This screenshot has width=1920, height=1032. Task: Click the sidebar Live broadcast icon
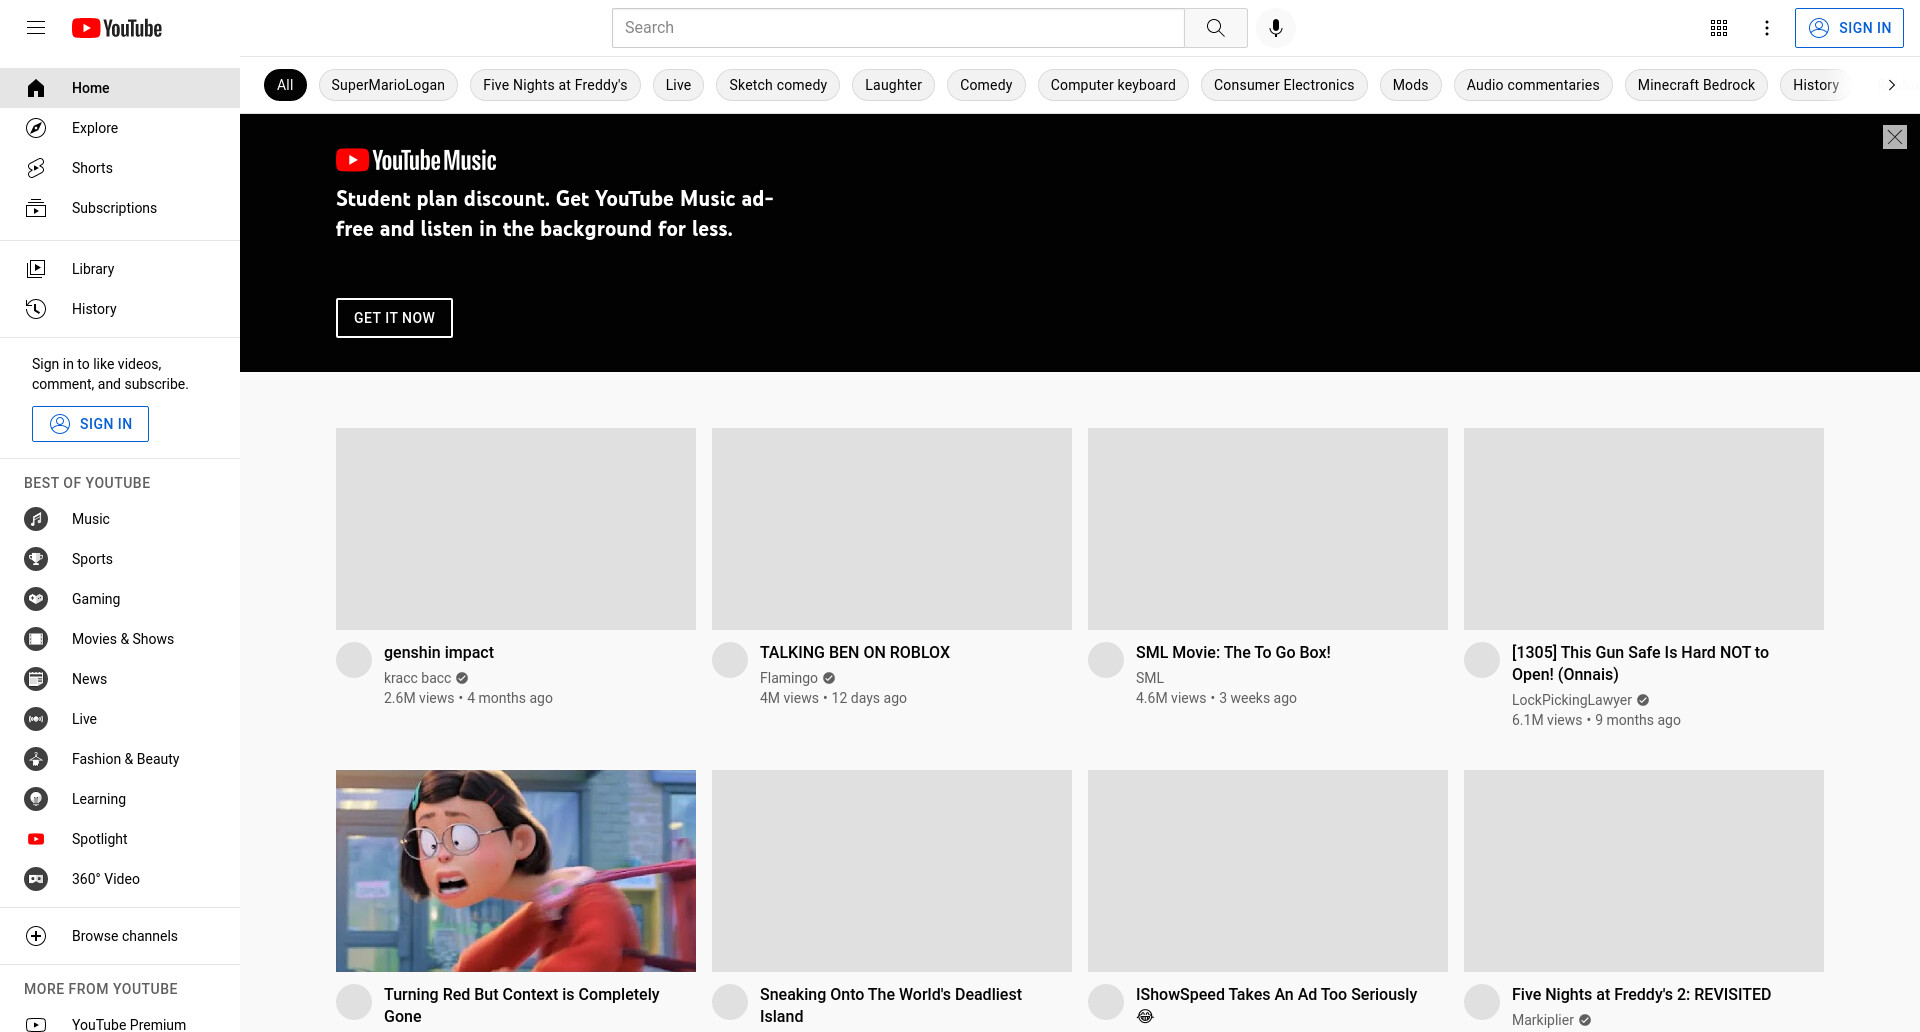point(36,719)
